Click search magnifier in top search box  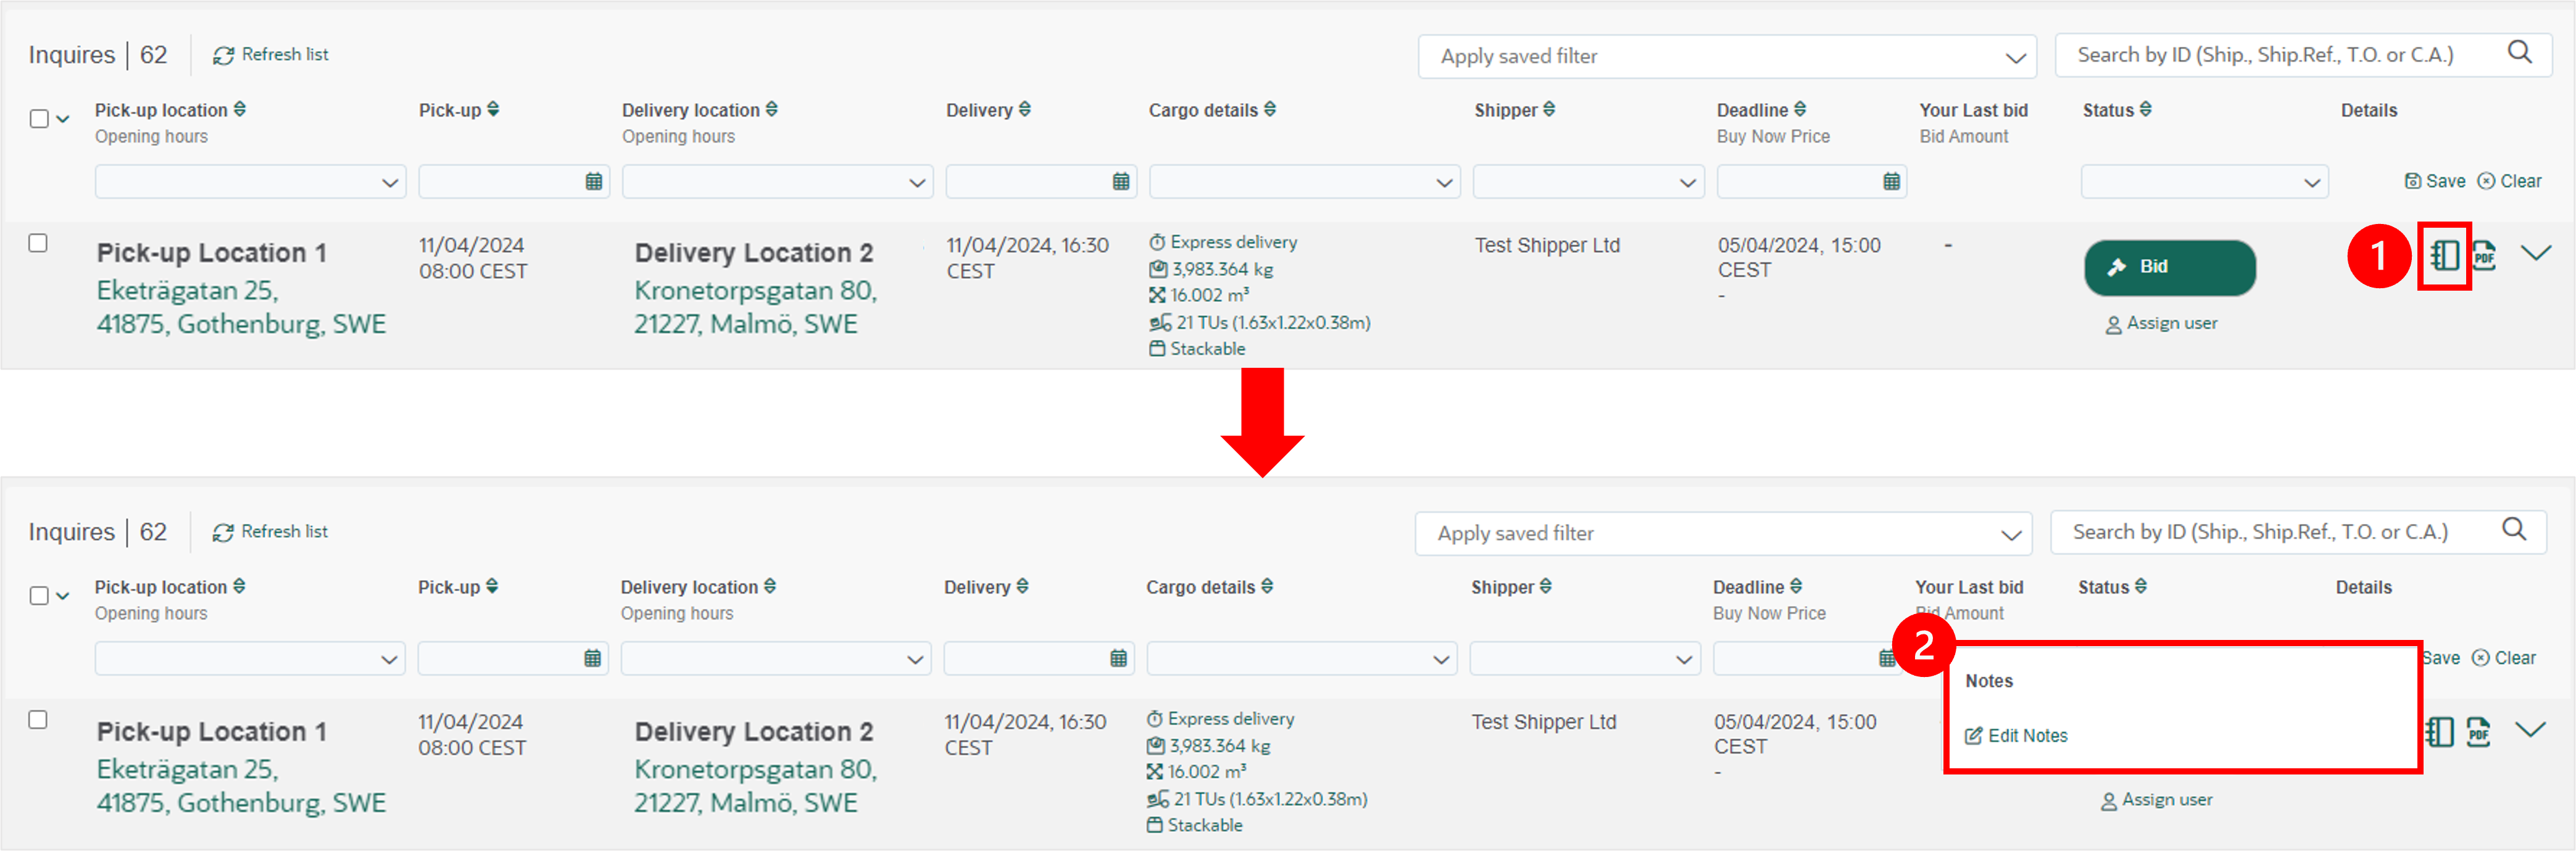click(2520, 52)
